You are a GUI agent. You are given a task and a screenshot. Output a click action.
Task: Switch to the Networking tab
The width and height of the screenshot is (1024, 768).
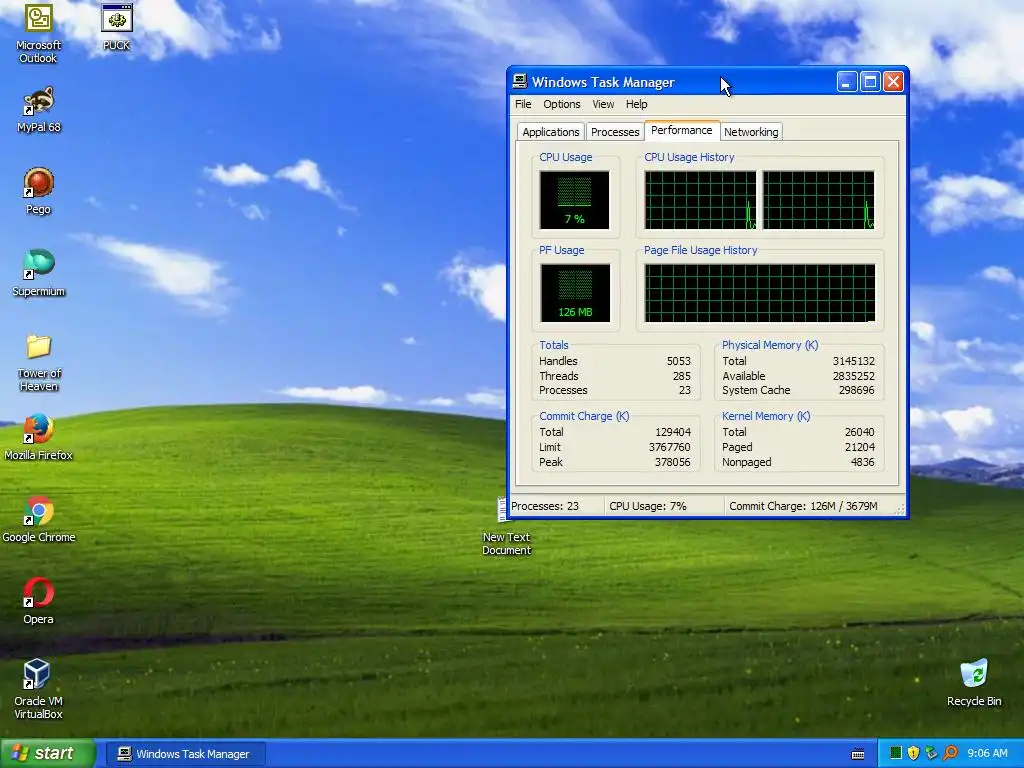click(751, 132)
